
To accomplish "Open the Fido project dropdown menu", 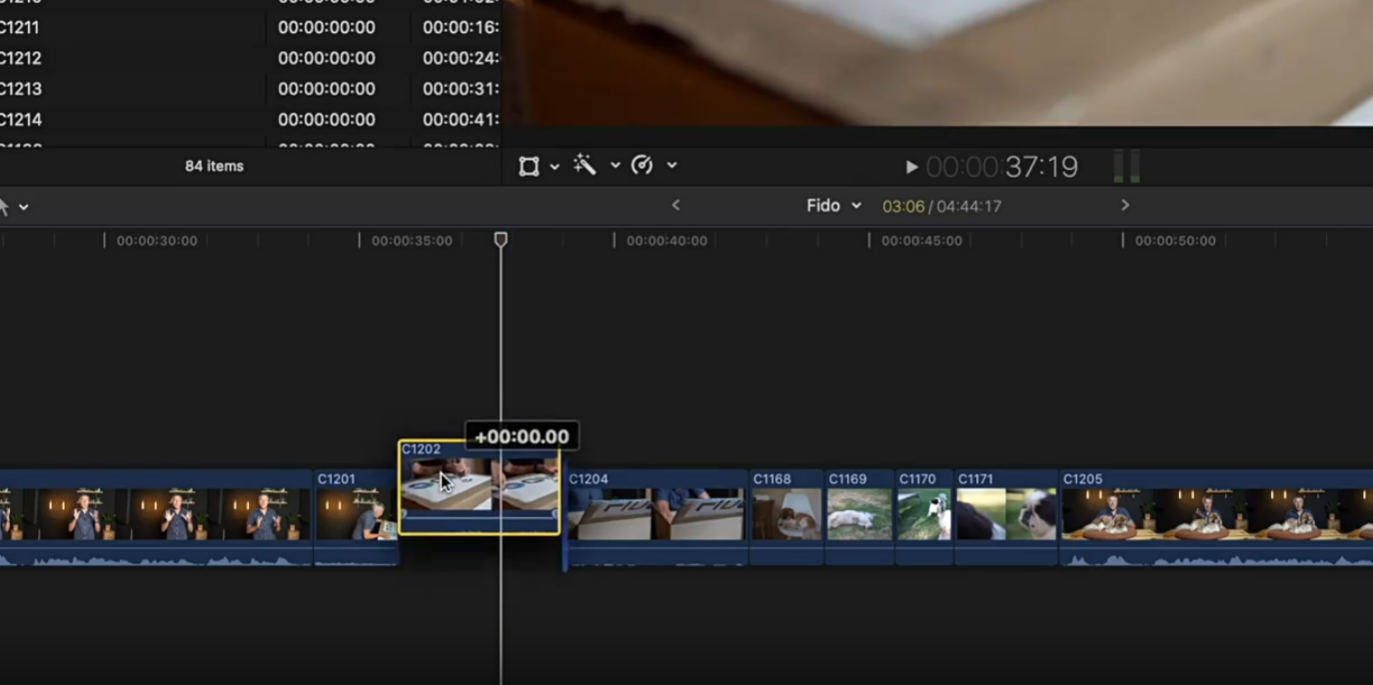I will 833,206.
